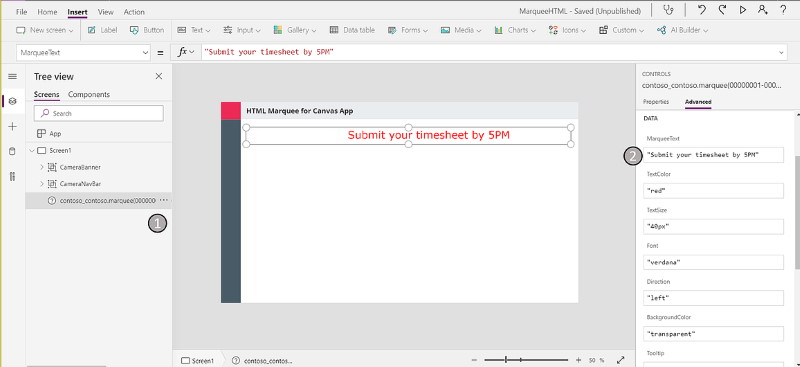Switch to the Components tab

pyautogui.click(x=89, y=94)
